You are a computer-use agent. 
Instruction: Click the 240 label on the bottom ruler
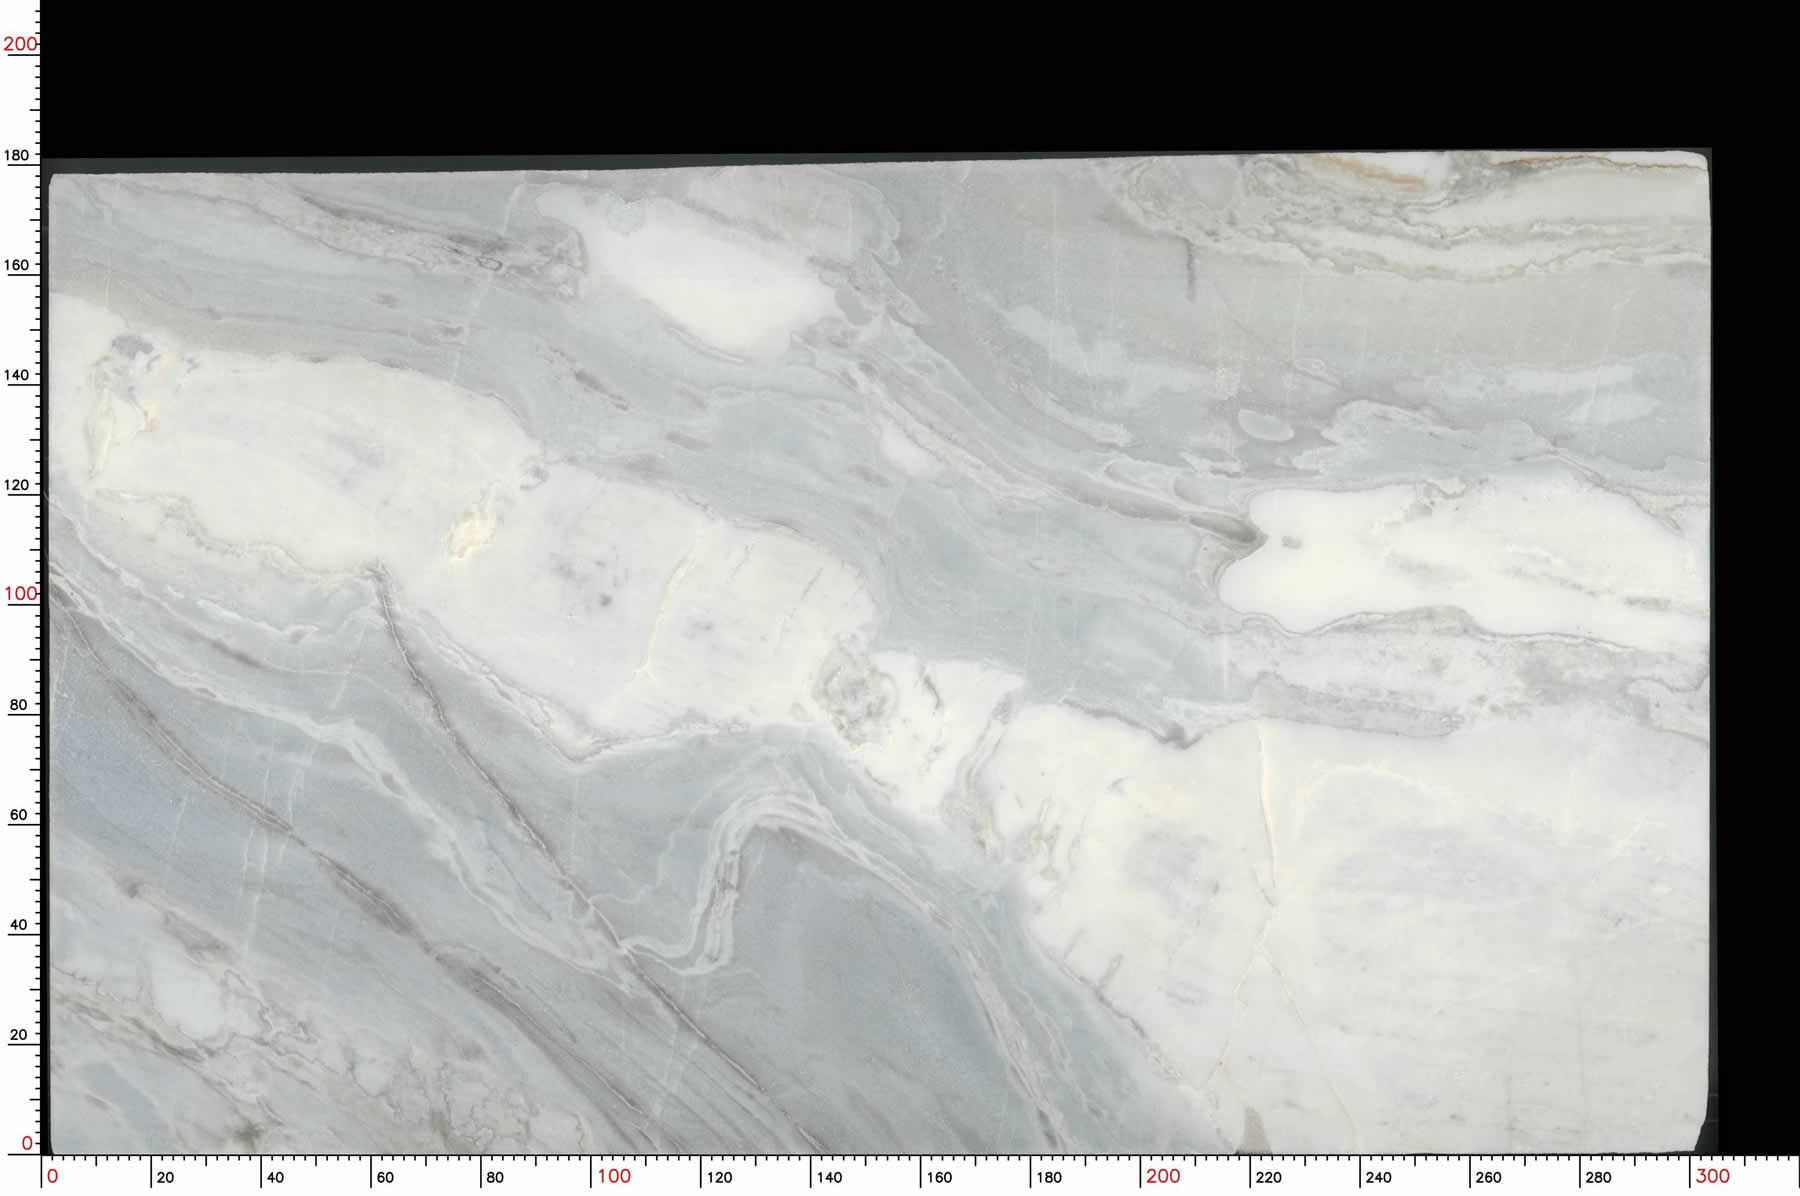[1378, 1178]
